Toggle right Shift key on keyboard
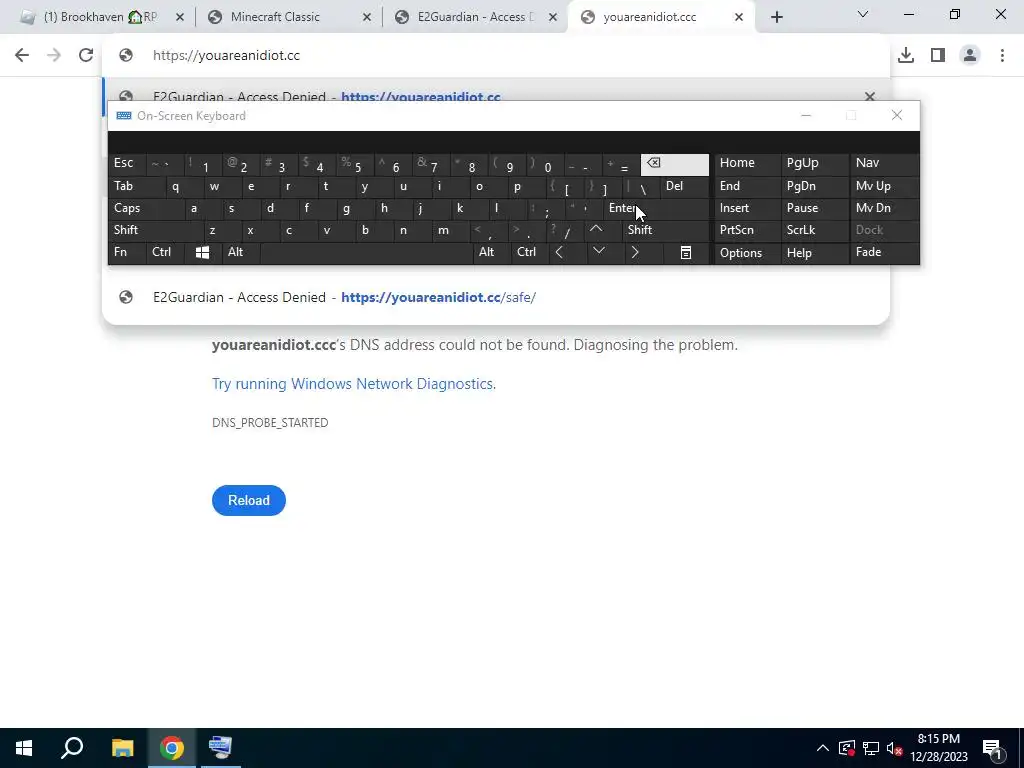Viewport: 1024px width, 768px height. click(665, 230)
